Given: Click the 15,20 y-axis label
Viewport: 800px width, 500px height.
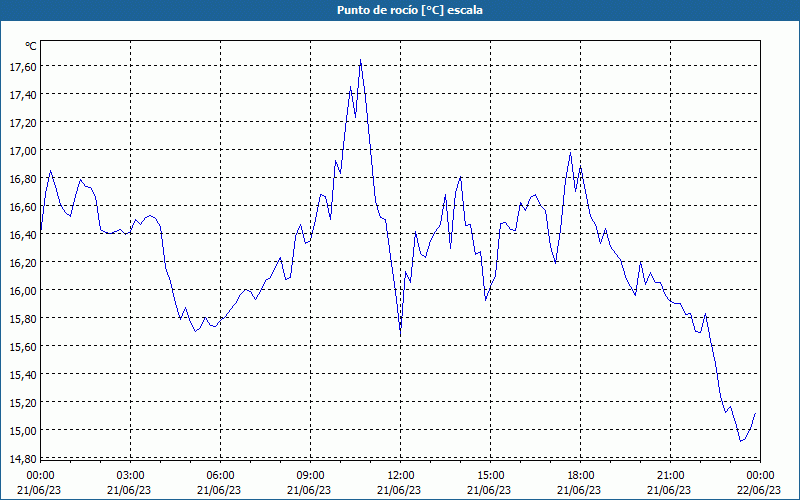Looking at the screenshot, I should 23,403.
